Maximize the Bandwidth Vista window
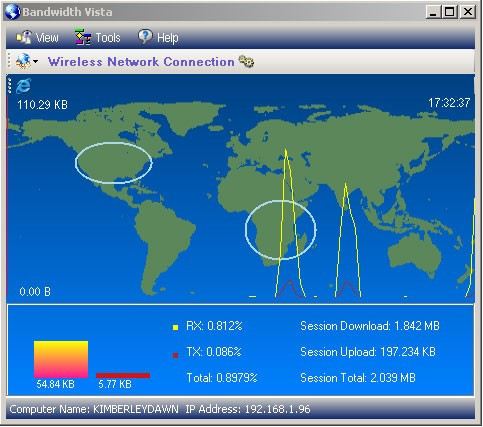Image resolution: width=483 pixels, height=427 pixels. coord(449,12)
